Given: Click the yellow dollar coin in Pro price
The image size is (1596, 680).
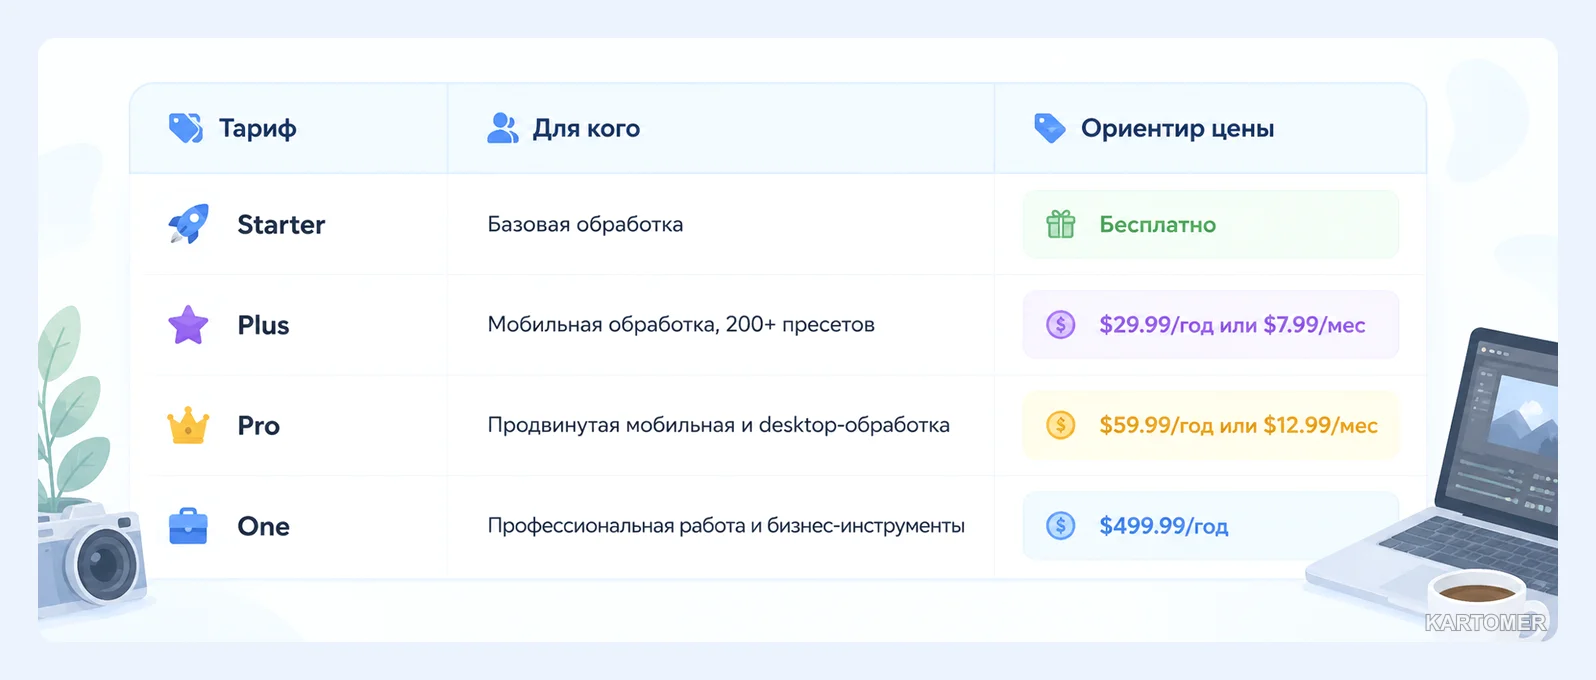Looking at the screenshot, I should click(x=1061, y=425).
